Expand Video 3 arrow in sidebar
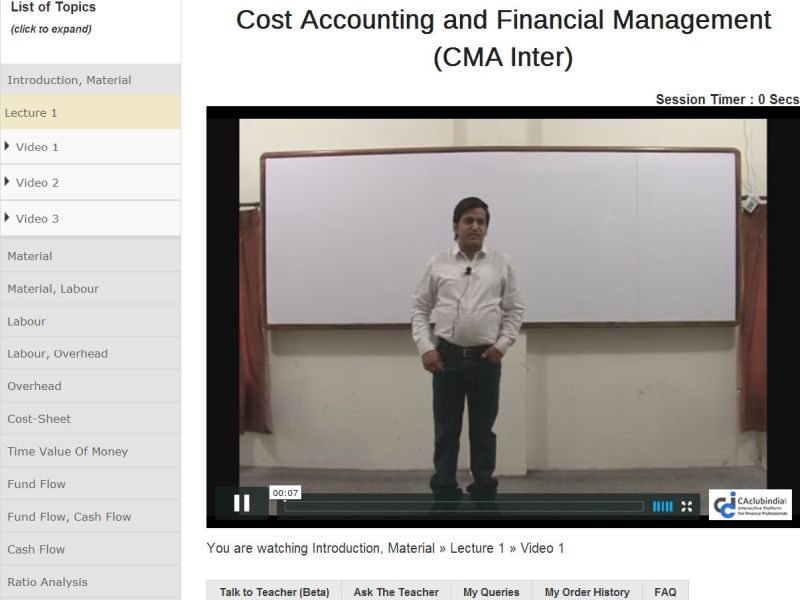The width and height of the screenshot is (800, 600). (8, 218)
